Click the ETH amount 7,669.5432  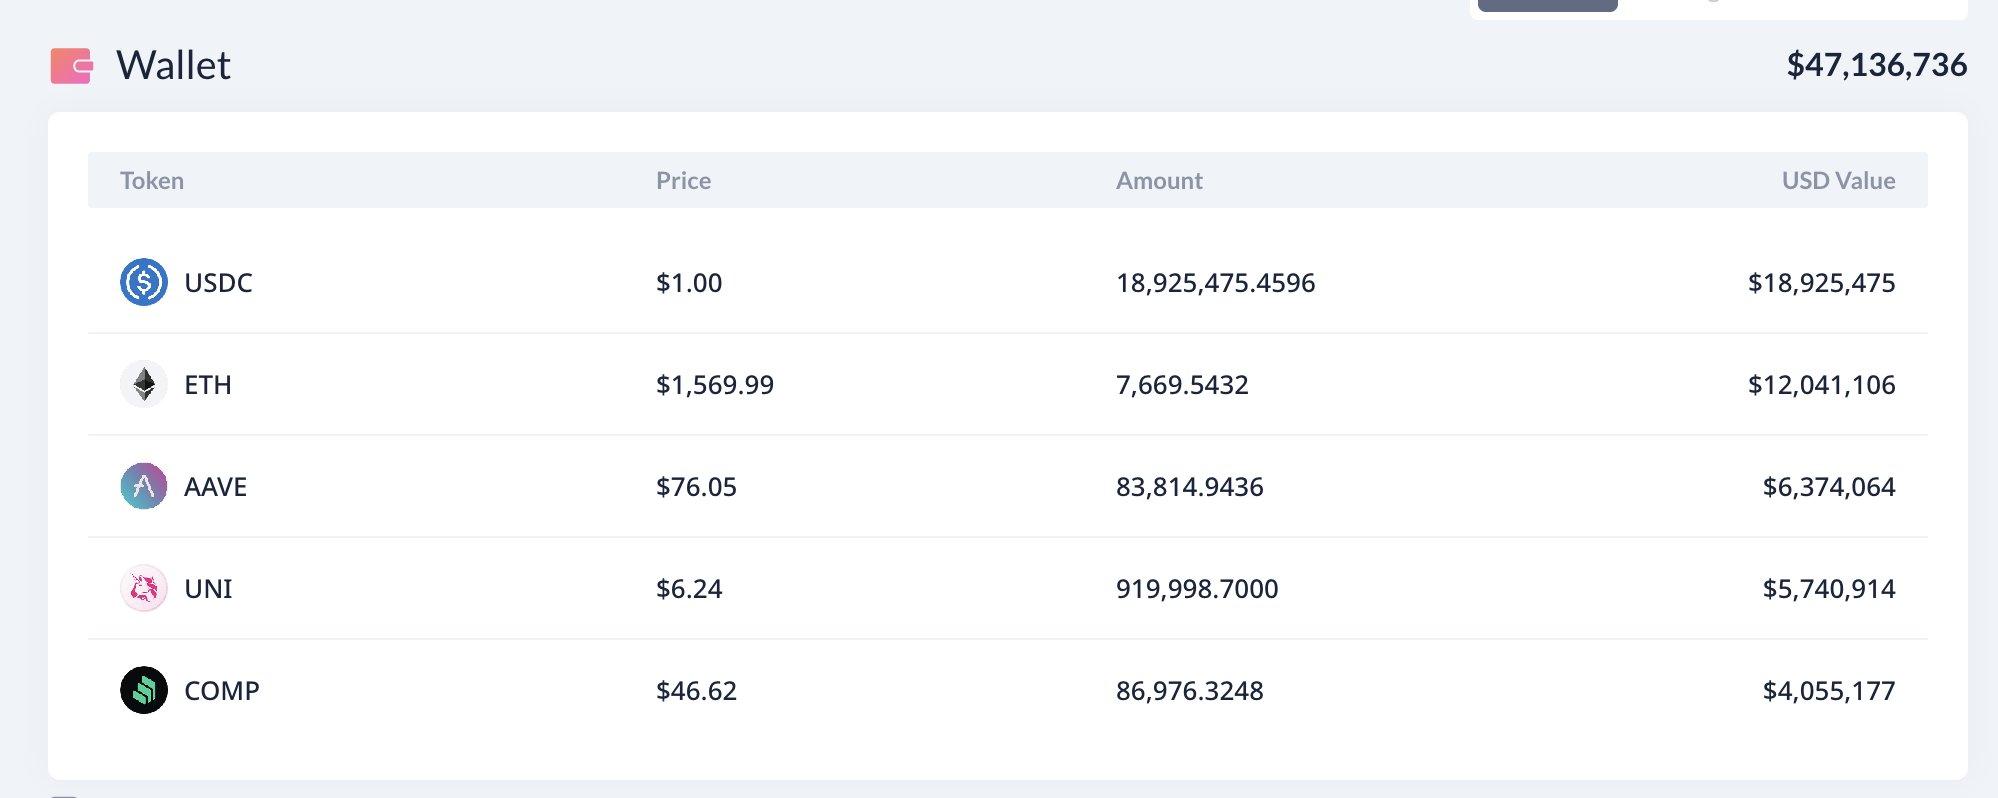pos(1182,385)
